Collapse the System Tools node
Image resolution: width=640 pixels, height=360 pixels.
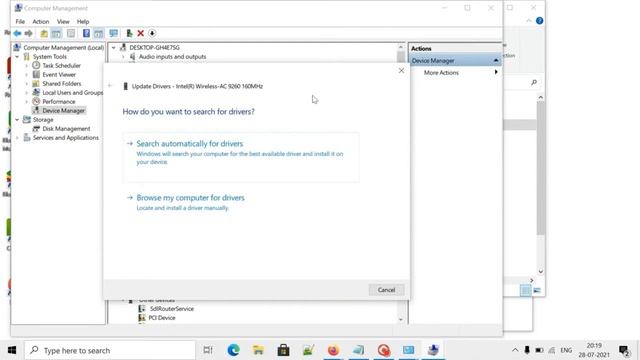click(17, 57)
